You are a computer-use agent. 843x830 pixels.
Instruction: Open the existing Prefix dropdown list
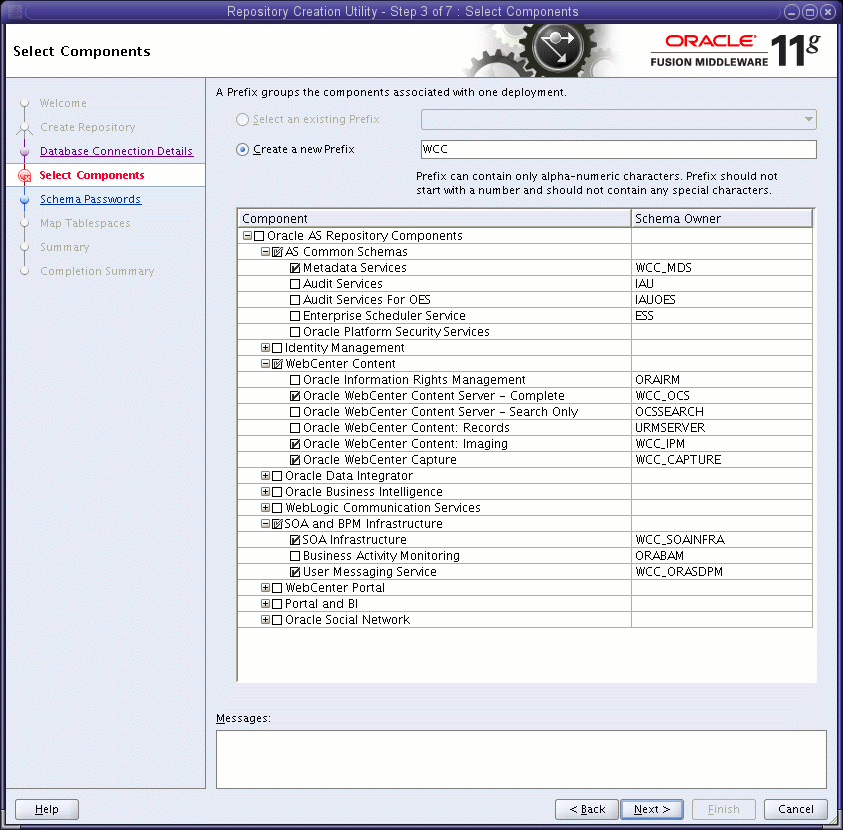point(809,119)
